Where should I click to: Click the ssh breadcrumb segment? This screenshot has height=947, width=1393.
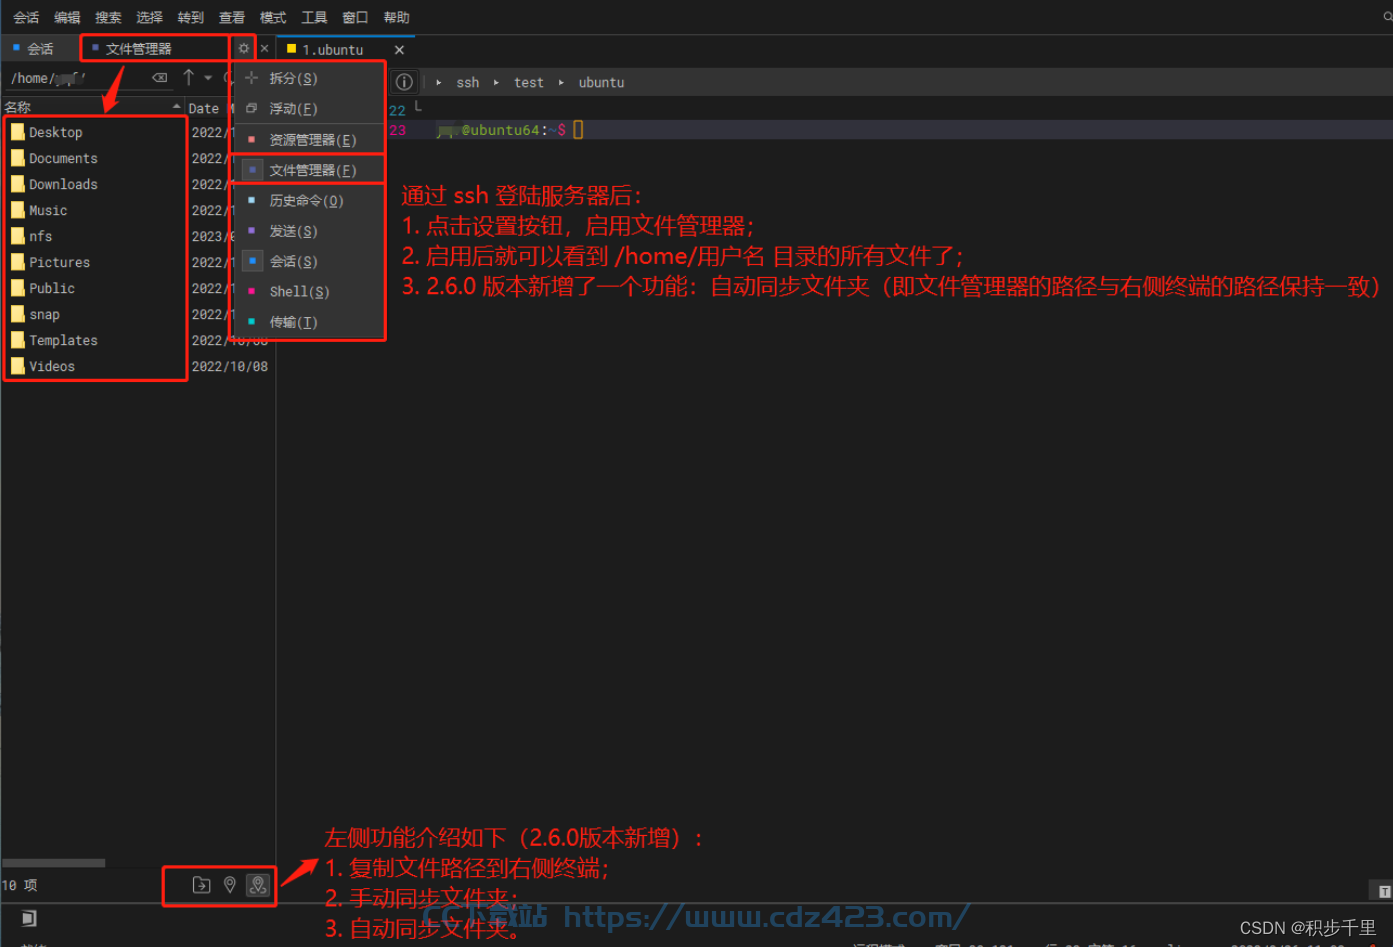coord(468,82)
